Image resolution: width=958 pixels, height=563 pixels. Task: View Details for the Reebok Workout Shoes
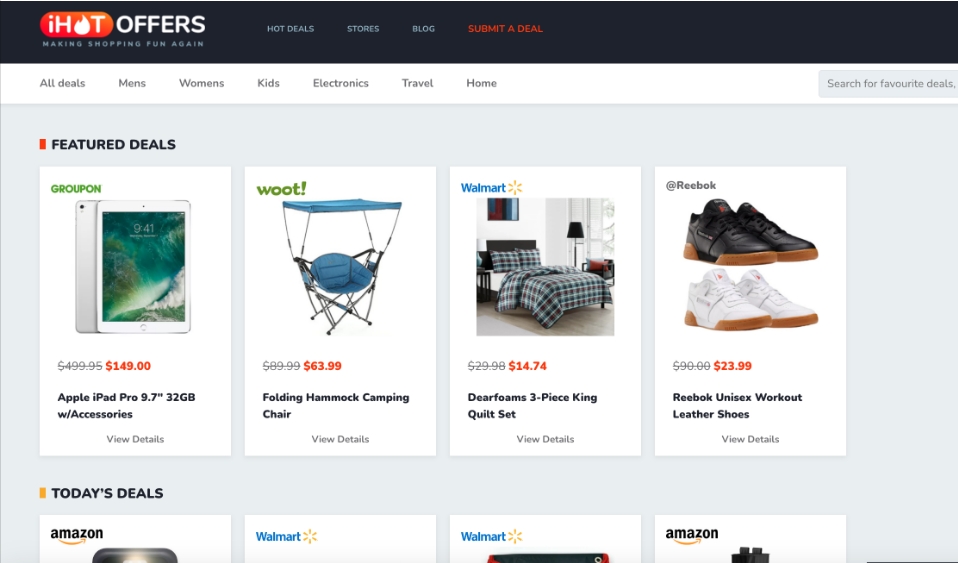[x=750, y=439]
